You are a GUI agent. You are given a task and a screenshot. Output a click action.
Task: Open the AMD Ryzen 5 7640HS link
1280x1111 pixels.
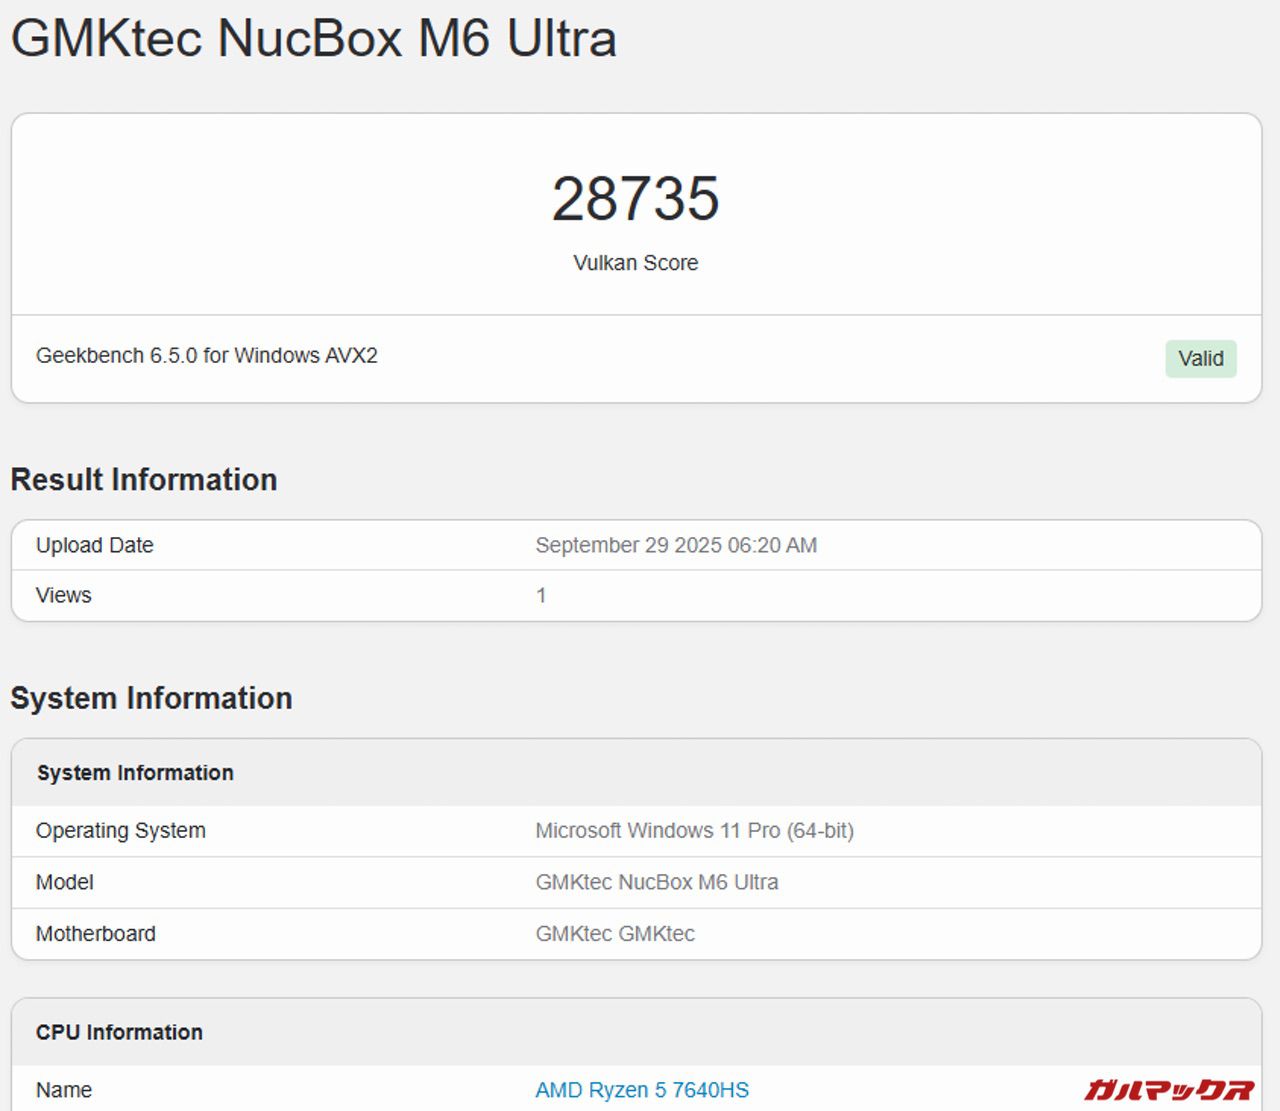[641, 1089]
